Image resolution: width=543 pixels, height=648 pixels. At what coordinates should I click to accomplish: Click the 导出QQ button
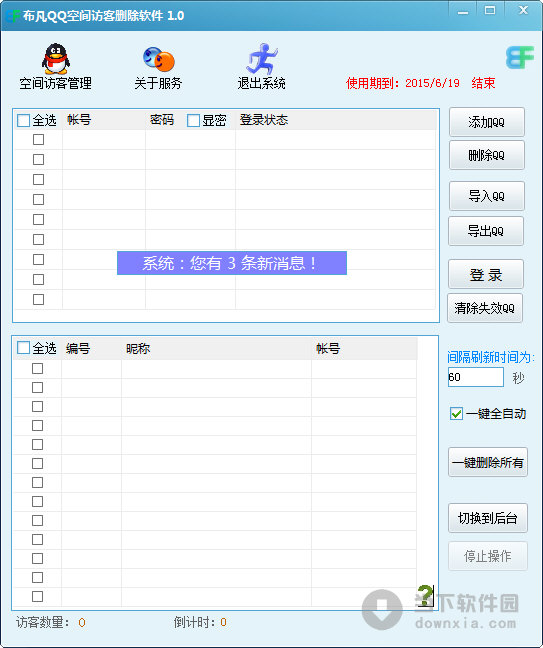(486, 231)
